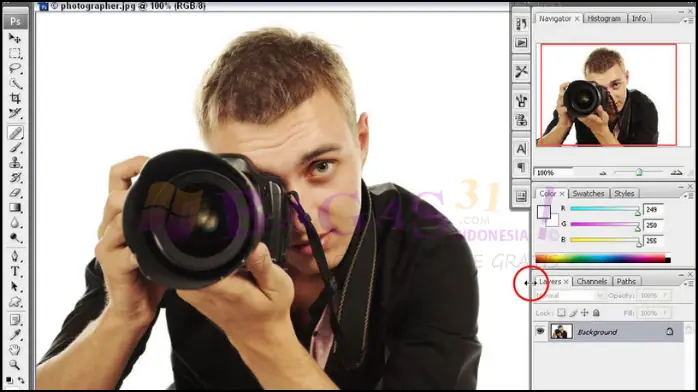The height and width of the screenshot is (392, 698).
Task: Switch to the Info tab
Action: (x=639, y=18)
